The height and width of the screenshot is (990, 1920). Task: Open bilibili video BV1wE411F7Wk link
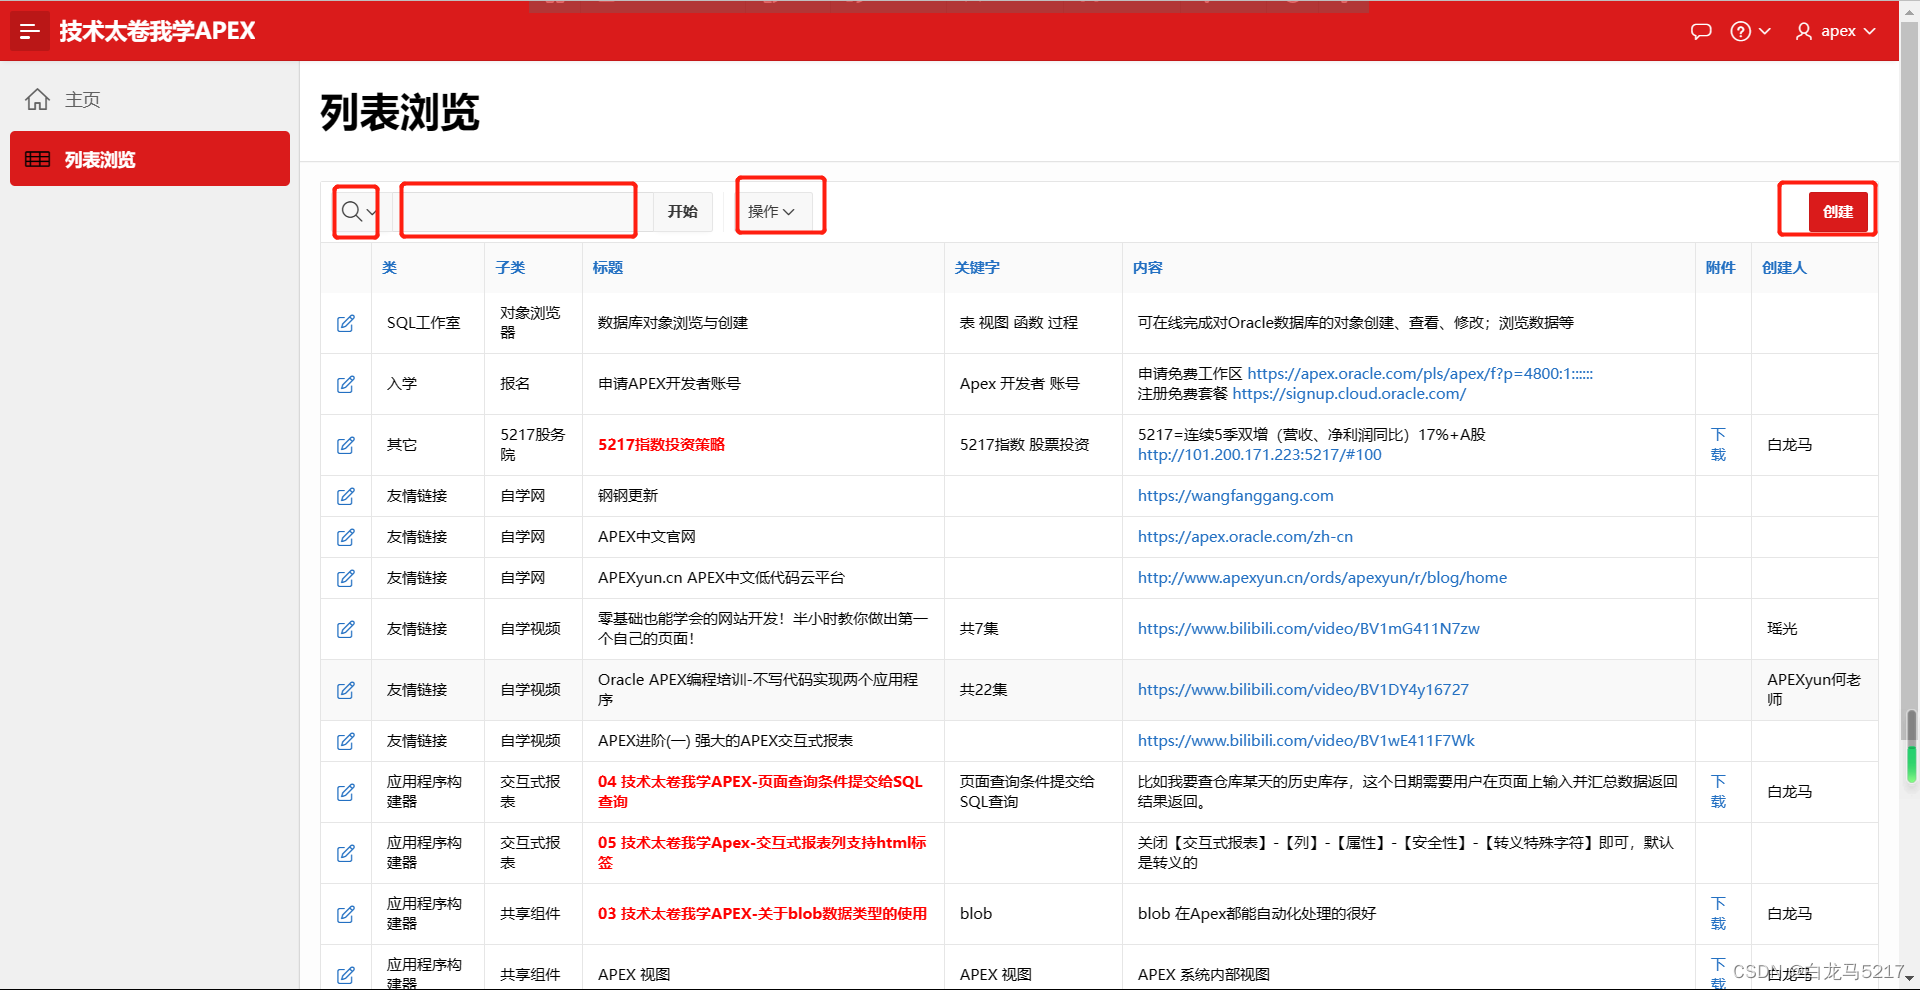point(1306,741)
